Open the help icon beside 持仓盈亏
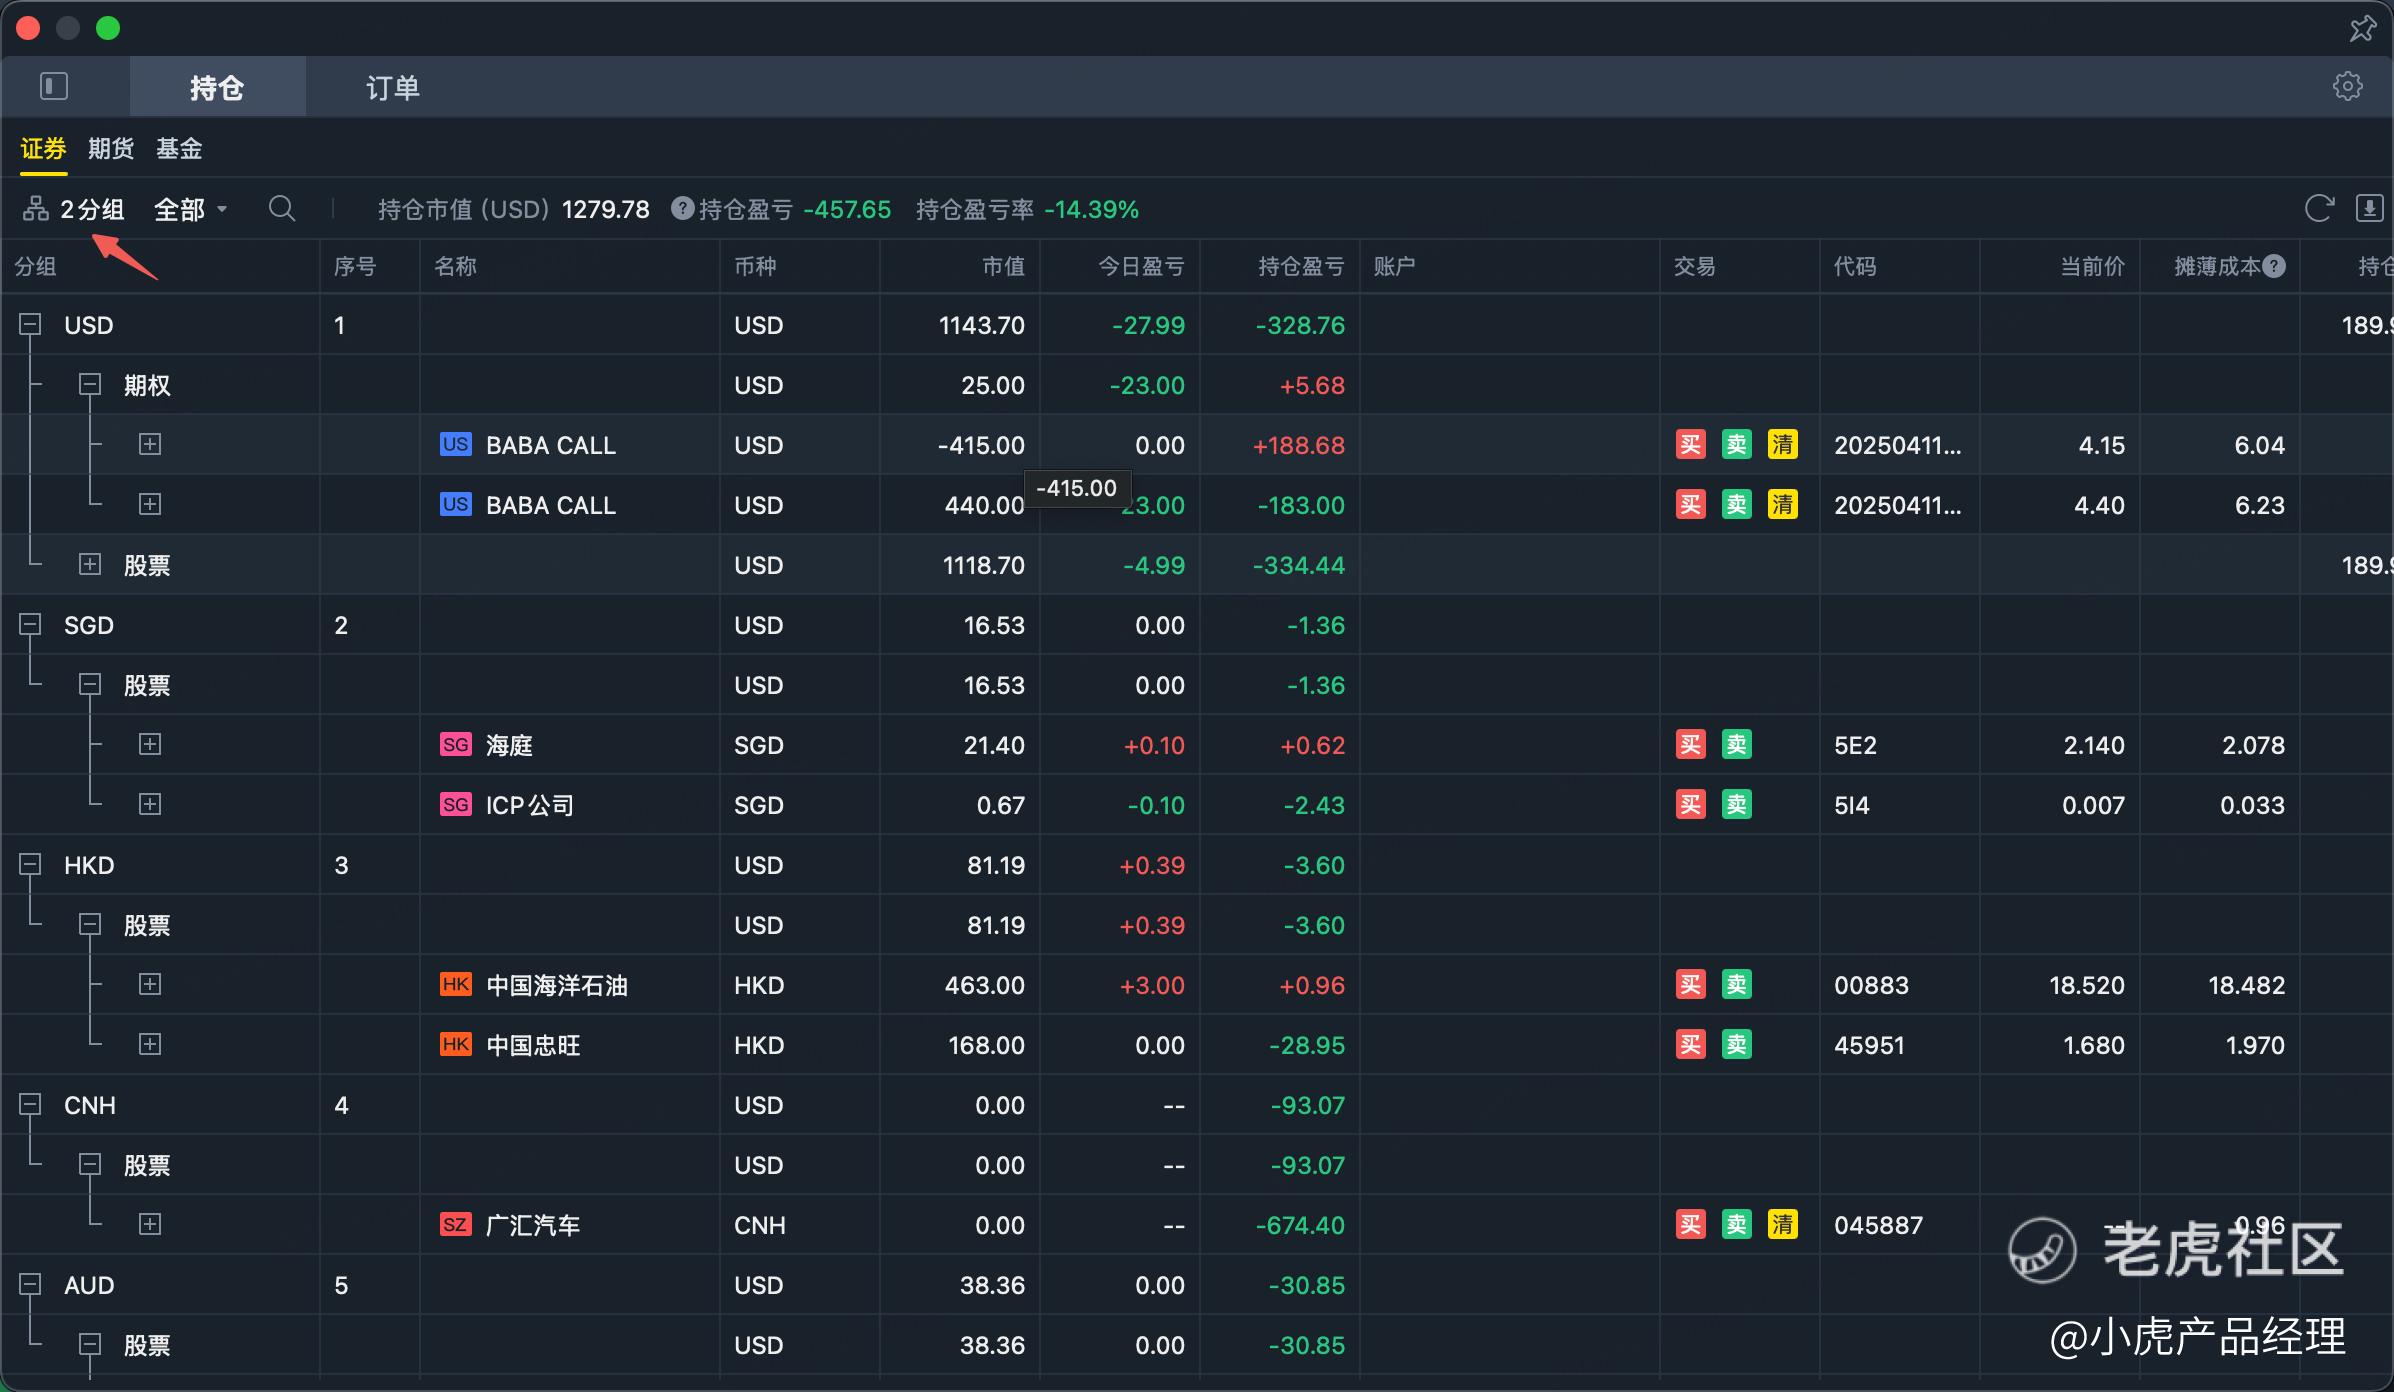The width and height of the screenshot is (2394, 1392). pyautogui.click(x=682, y=208)
